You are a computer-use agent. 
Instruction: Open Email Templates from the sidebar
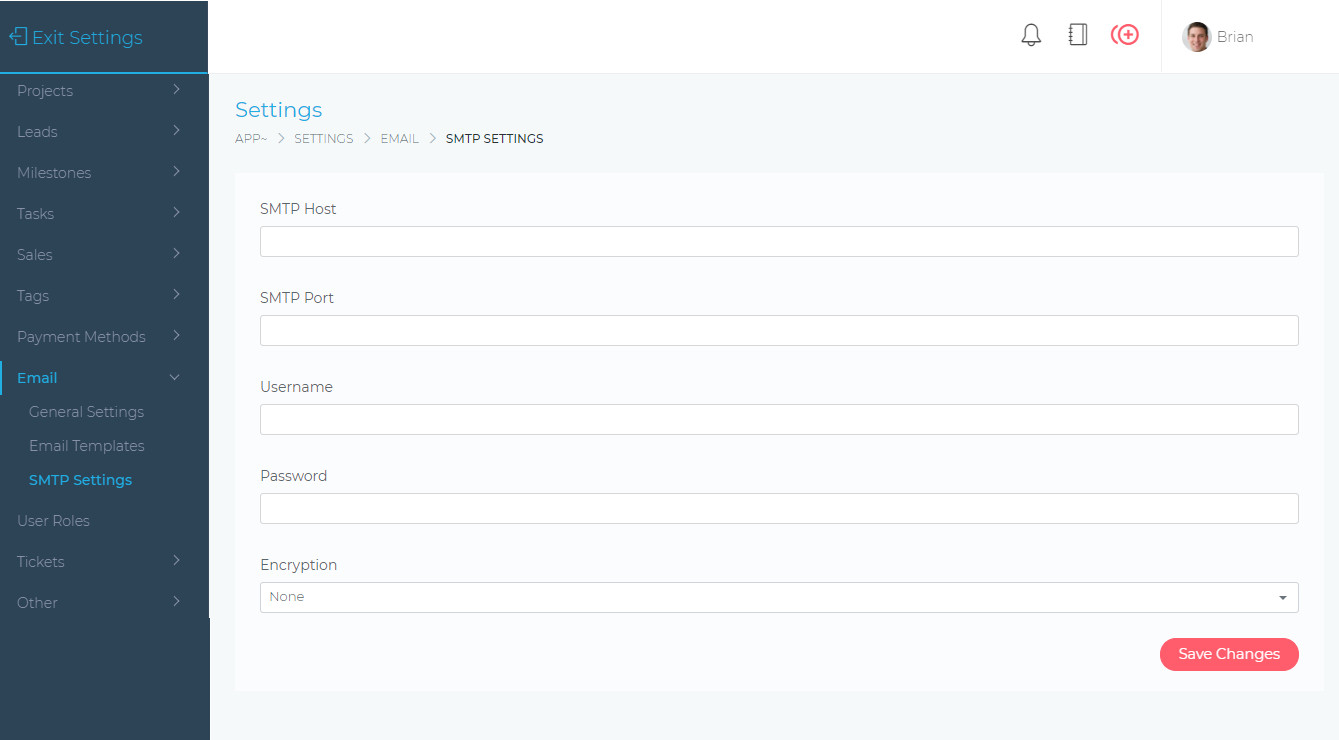(x=86, y=445)
